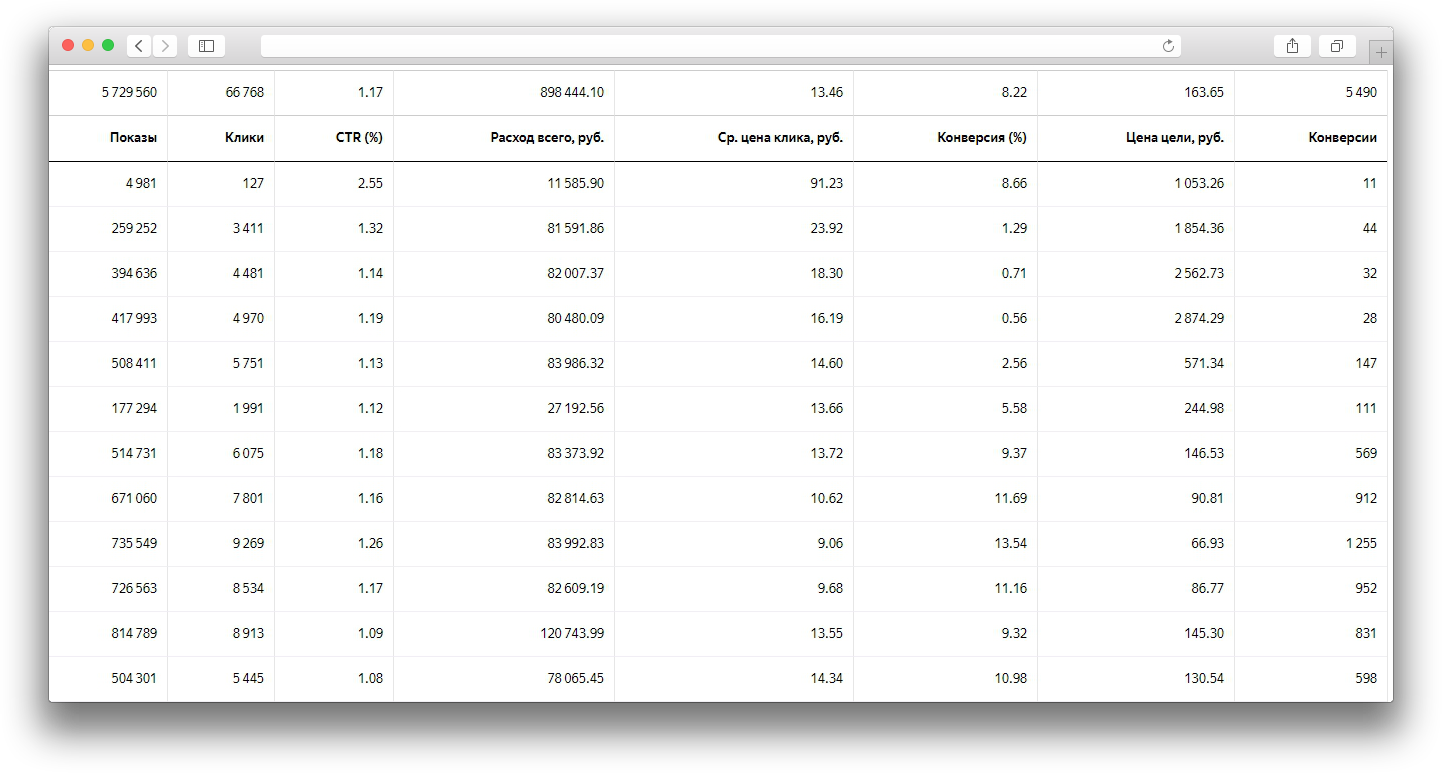Select spend cell 120 743.99
This screenshot has width=1442, height=773.
571,633
